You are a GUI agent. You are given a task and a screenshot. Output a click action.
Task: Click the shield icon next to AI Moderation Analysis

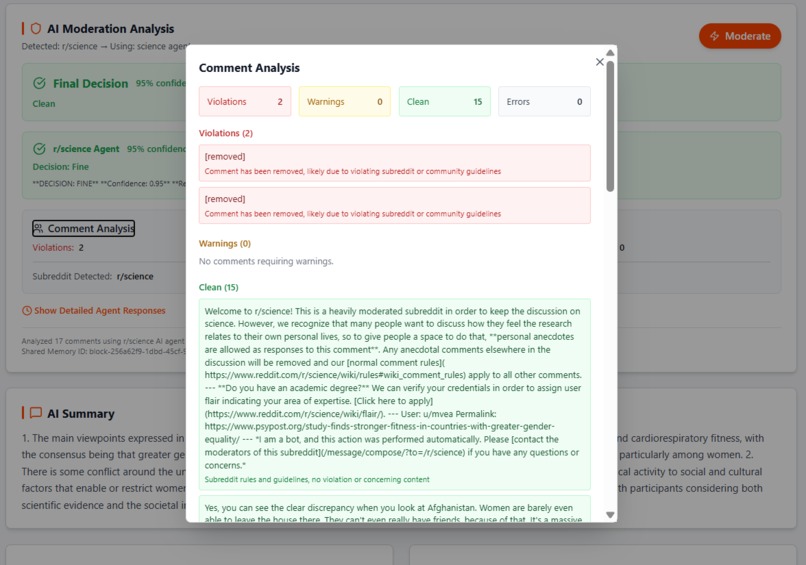(x=35, y=28)
